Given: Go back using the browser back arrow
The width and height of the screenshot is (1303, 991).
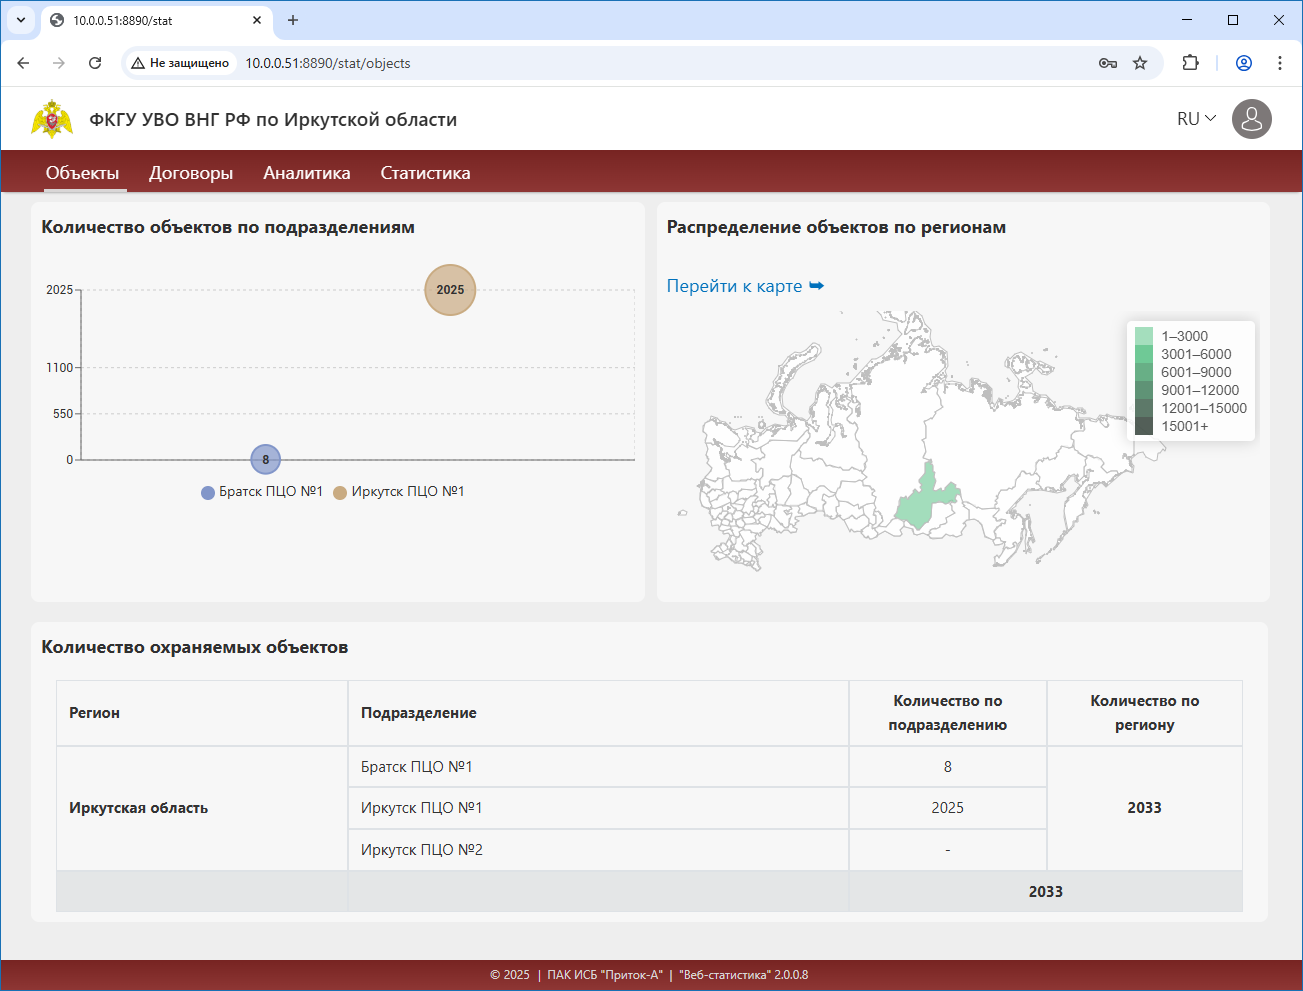Looking at the screenshot, I should coord(24,63).
